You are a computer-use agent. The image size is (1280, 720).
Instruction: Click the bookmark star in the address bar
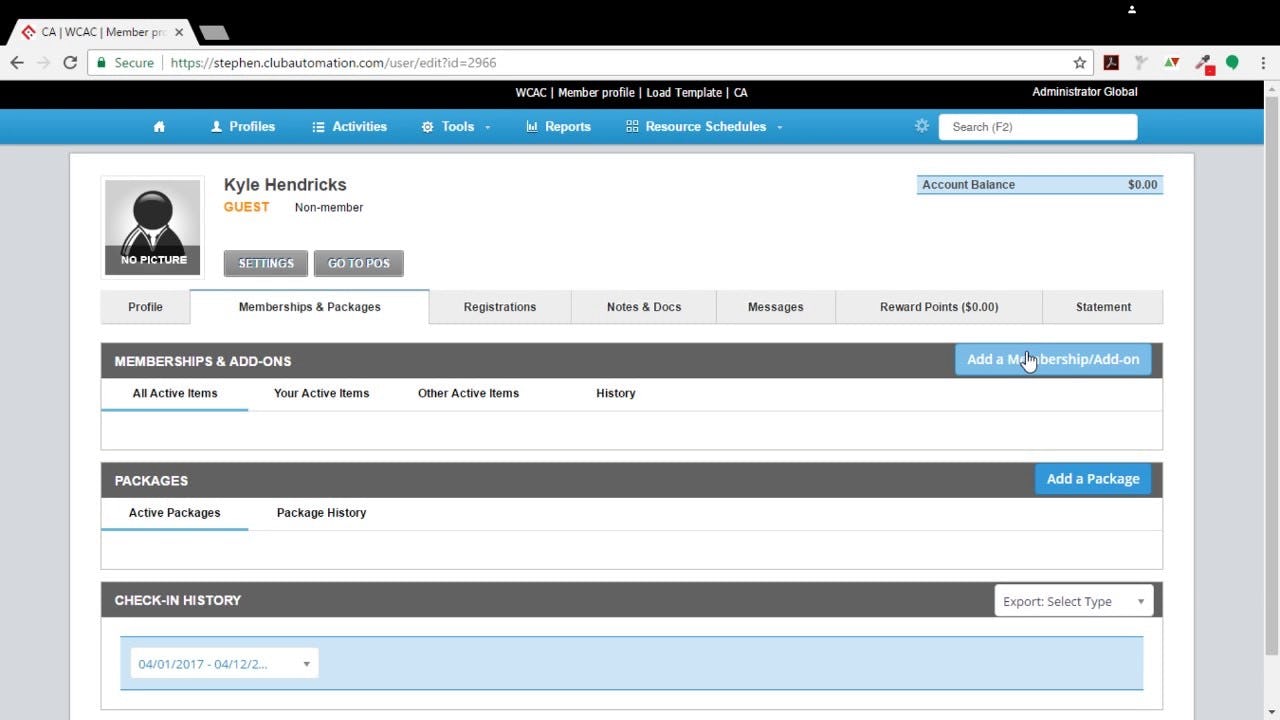pyautogui.click(x=1081, y=62)
